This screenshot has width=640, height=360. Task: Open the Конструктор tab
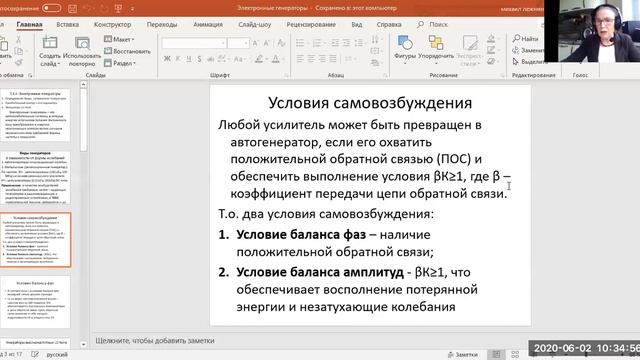pyautogui.click(x=113, y=24)
